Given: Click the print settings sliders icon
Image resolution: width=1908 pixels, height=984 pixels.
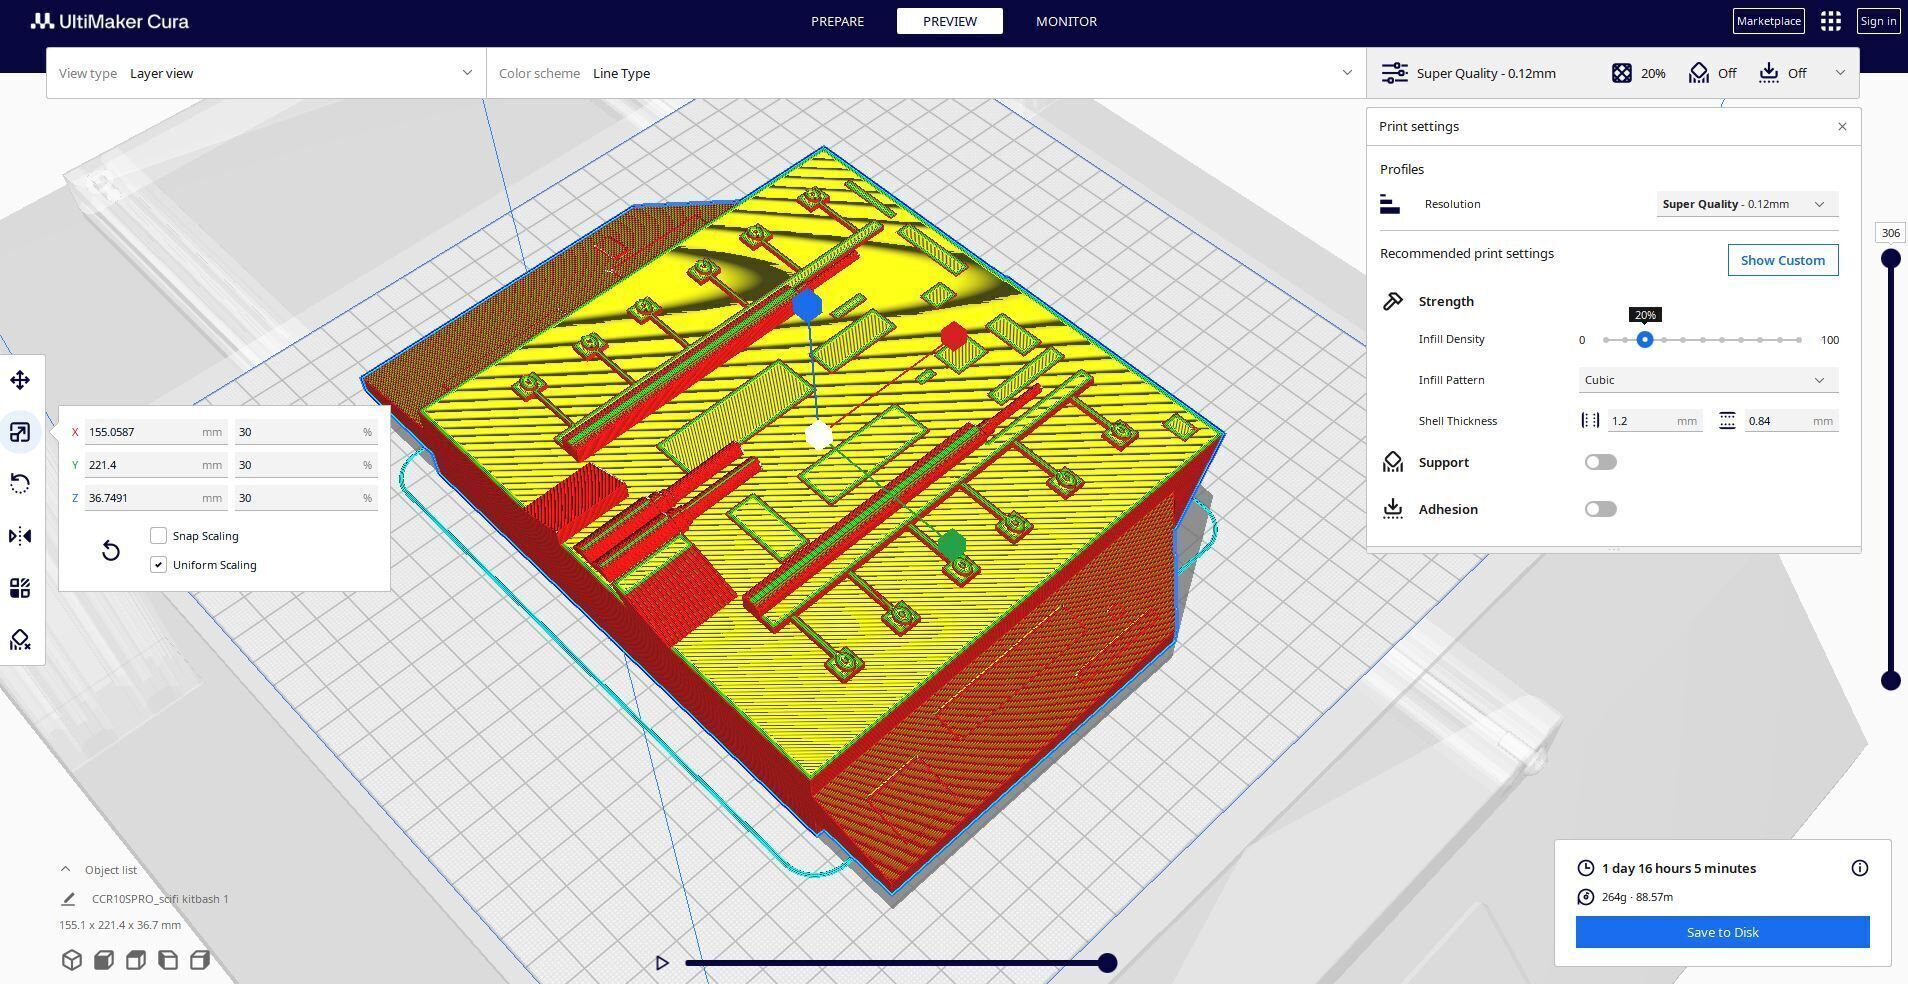Looking at the screenshot, I should [x=1394, y=73].
